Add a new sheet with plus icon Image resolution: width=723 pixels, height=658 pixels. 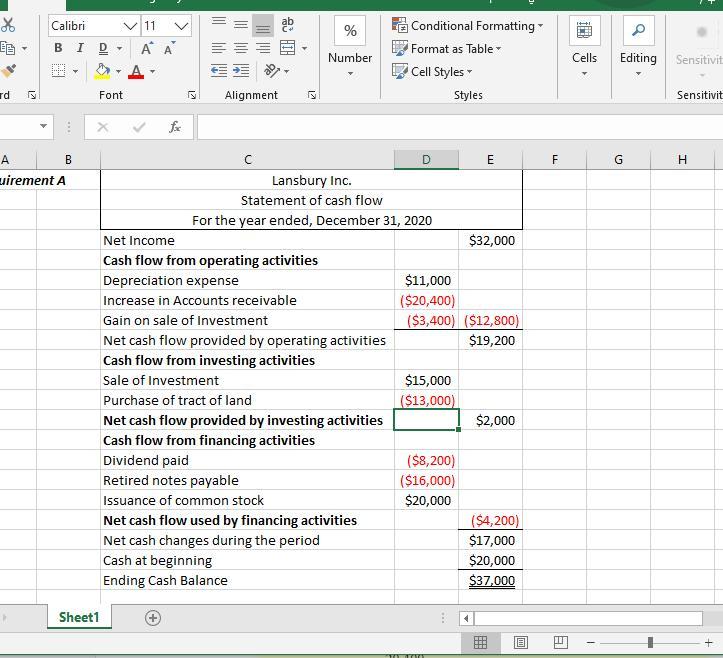(x=153, y=618)
